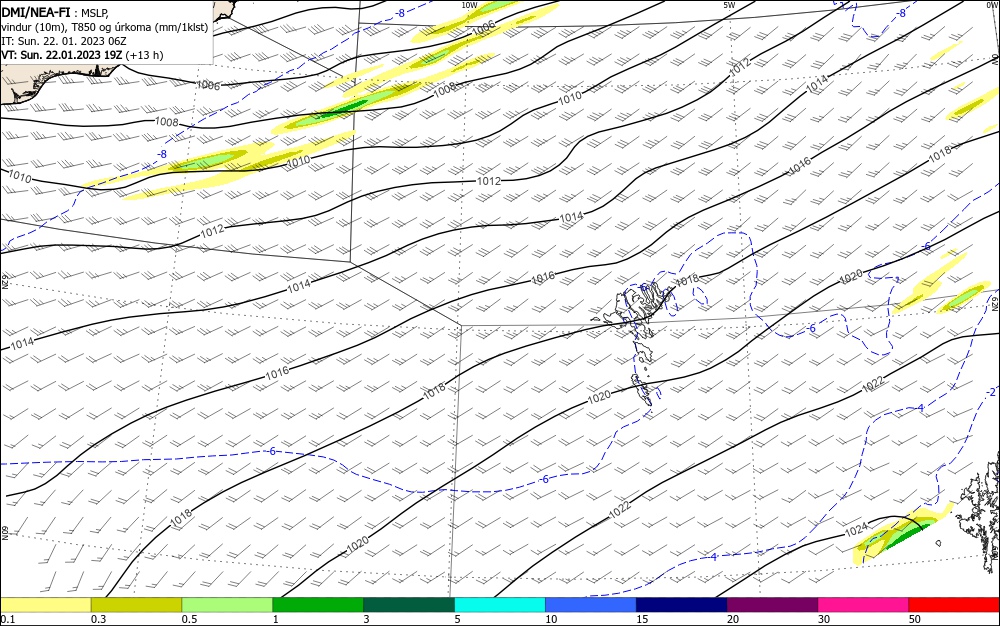Click the olive 0.3 legend color swatch
1000x626 pixels.
(x=136, y=605)
